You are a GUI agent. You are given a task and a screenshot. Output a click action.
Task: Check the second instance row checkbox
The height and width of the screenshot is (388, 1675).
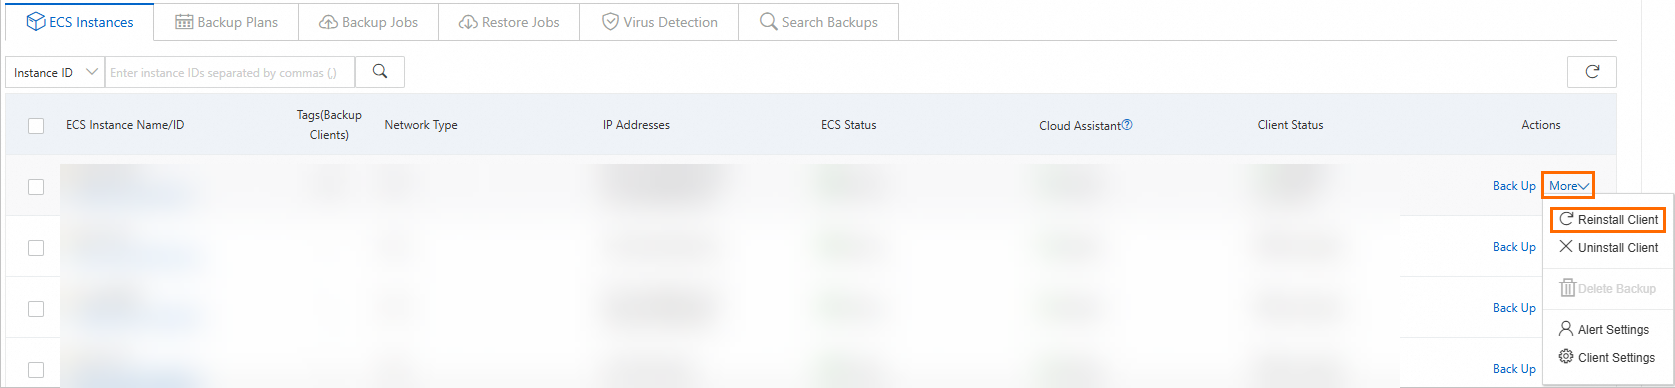[36, 248]
